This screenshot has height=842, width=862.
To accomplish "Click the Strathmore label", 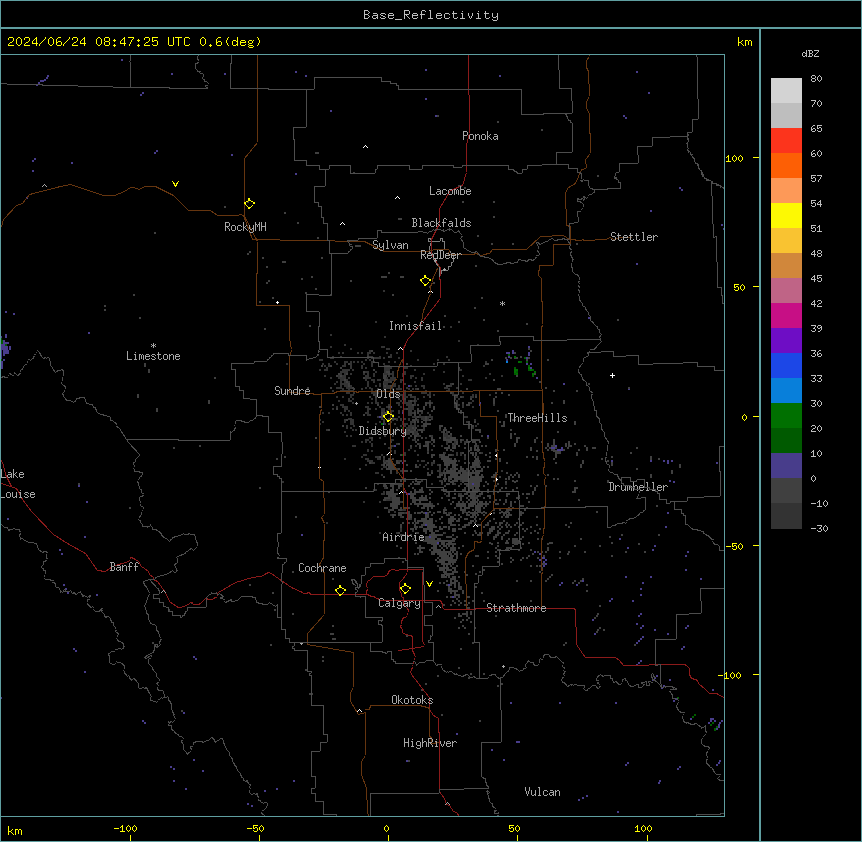I will (516, 608).
